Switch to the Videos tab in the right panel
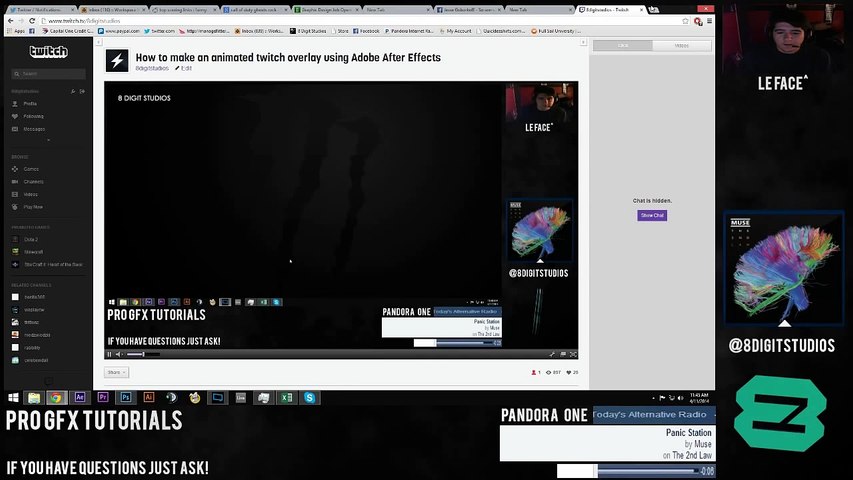This screenshot has height=480, width=853. 682,46
